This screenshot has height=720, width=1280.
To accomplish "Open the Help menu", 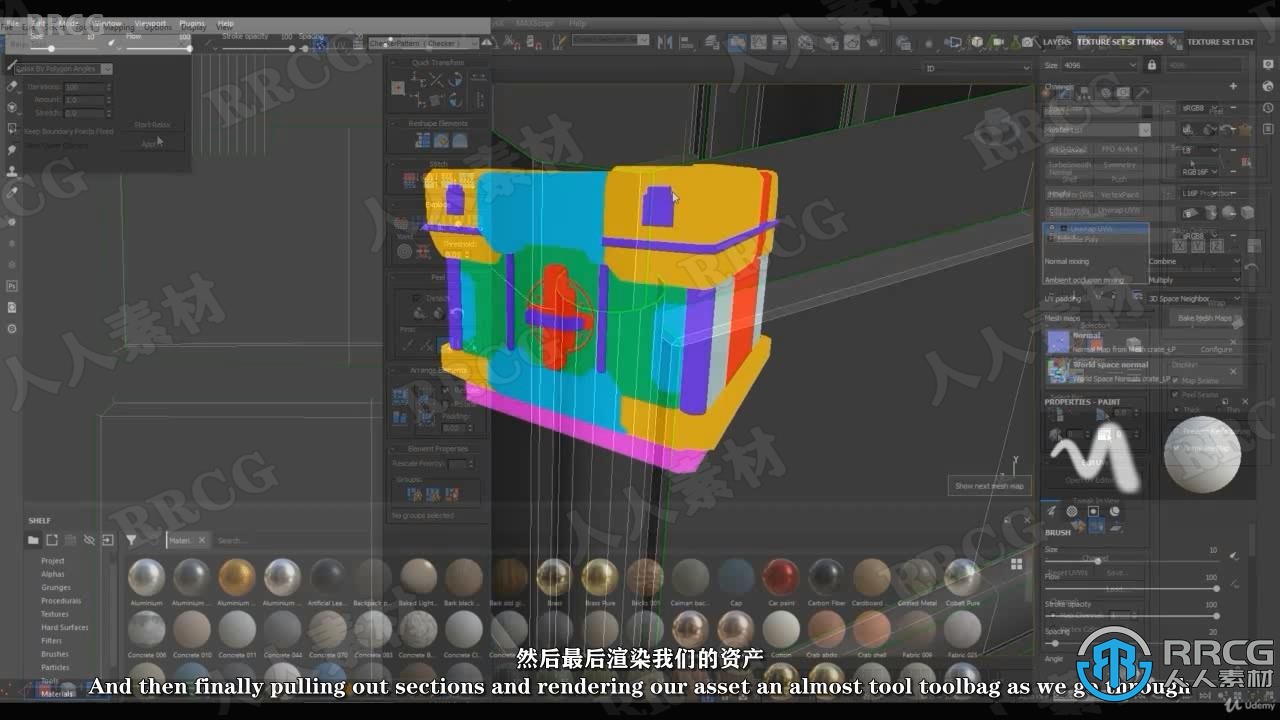I will (225, 23).
